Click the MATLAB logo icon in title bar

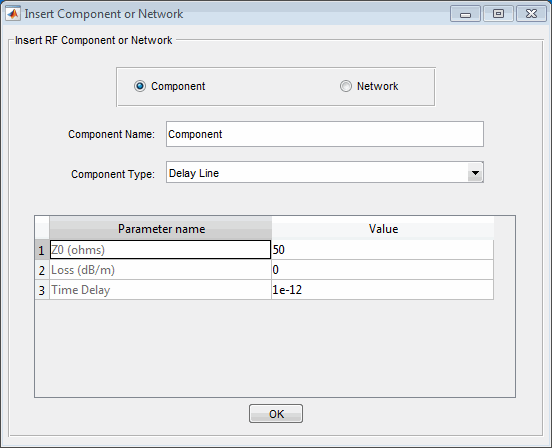coord(13,14)
